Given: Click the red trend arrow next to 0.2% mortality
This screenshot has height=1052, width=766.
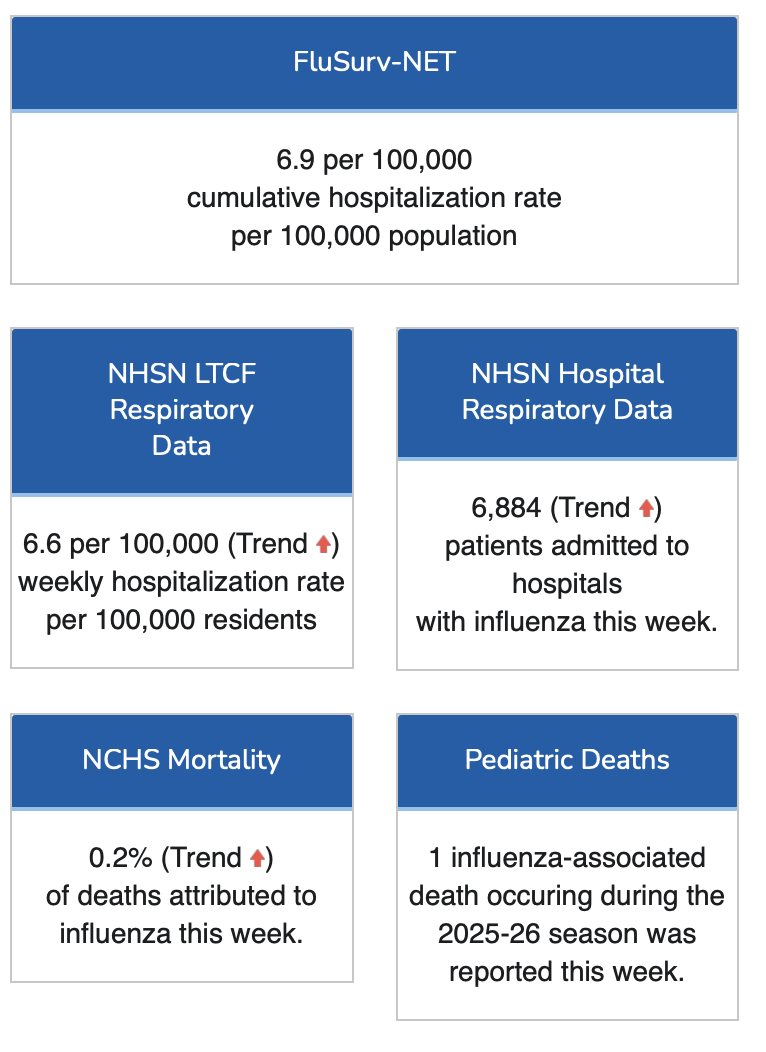Looking at the screenshot, I should 257,858.
